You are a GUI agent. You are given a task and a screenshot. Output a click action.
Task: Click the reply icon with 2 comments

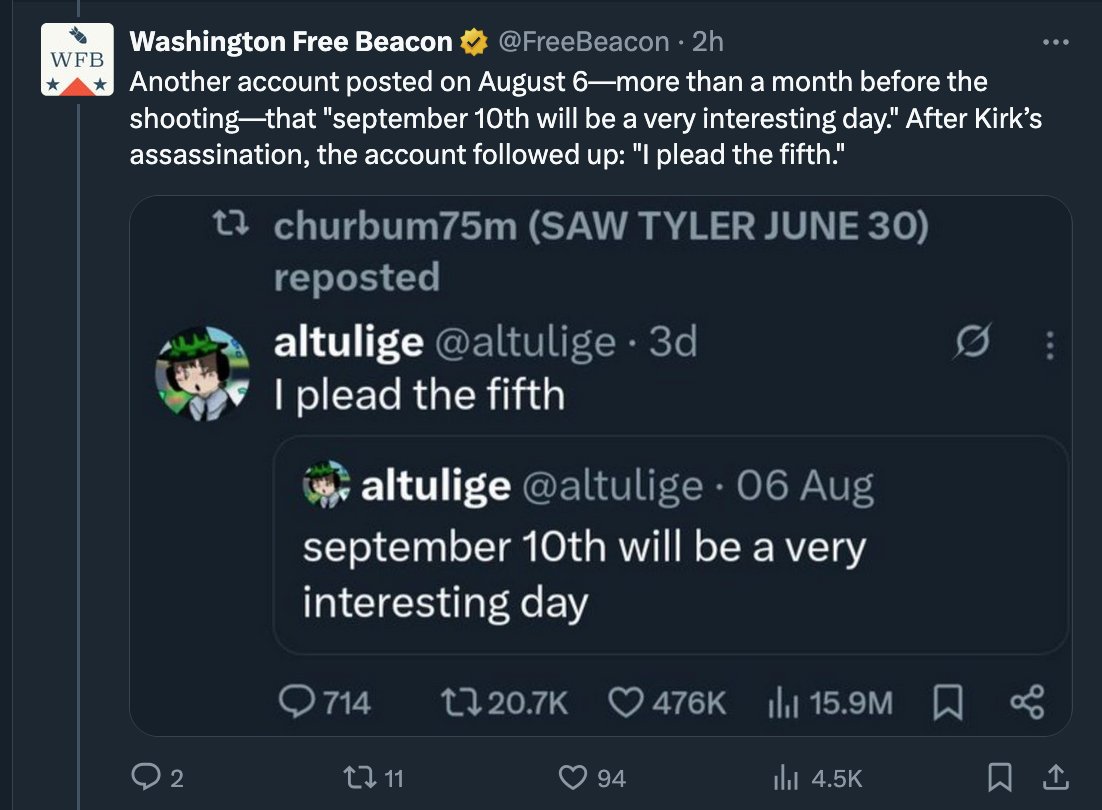[145, 777]
